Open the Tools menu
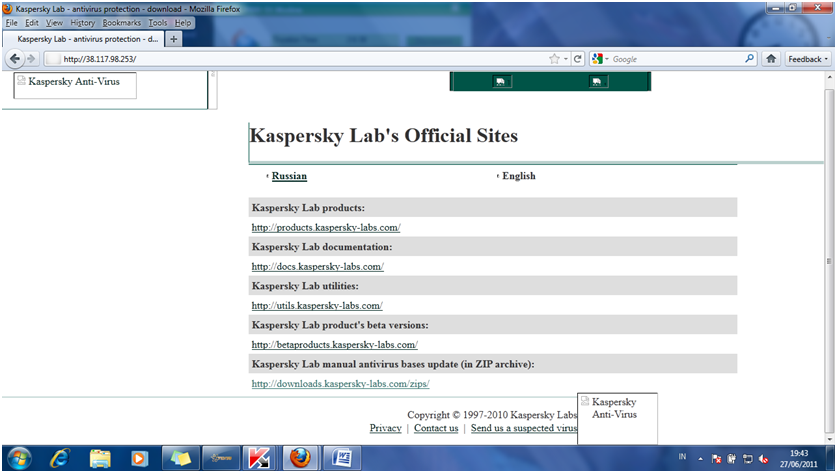Image resolution: width=837 pixels, height=473 pixels. point(157,22)
